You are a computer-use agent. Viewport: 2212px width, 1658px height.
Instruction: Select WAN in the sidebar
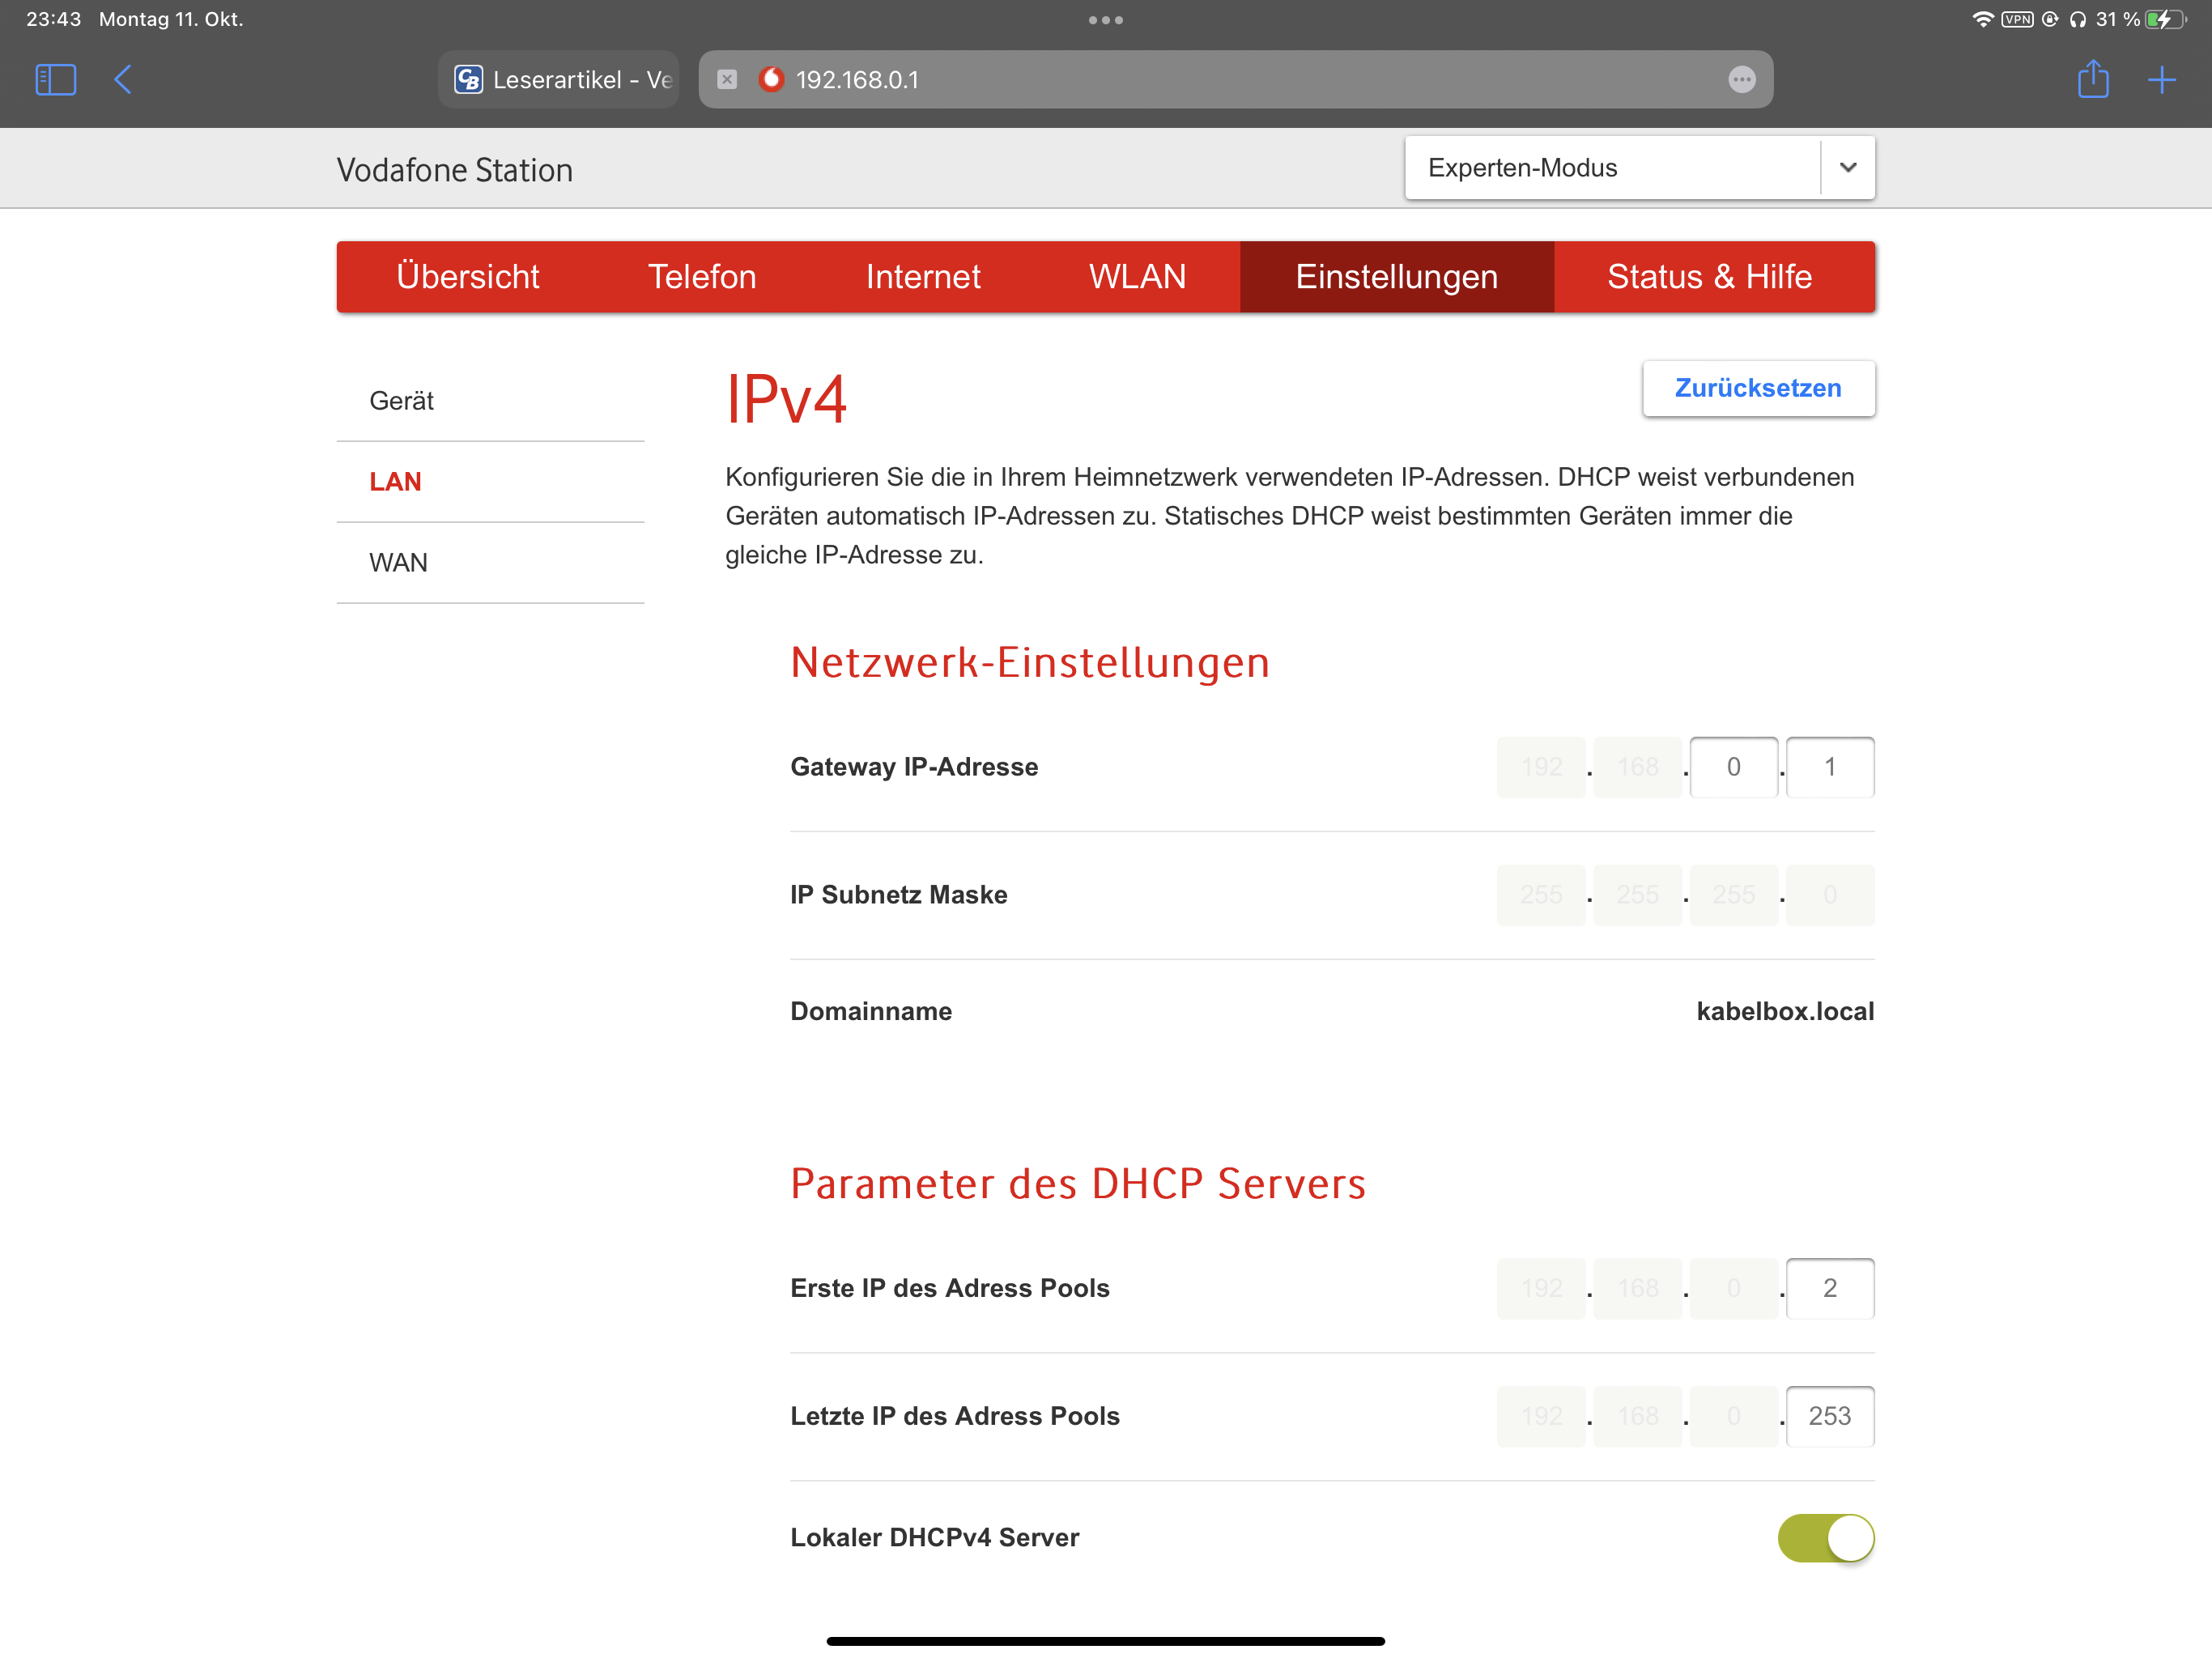click(x=399, y=563)
